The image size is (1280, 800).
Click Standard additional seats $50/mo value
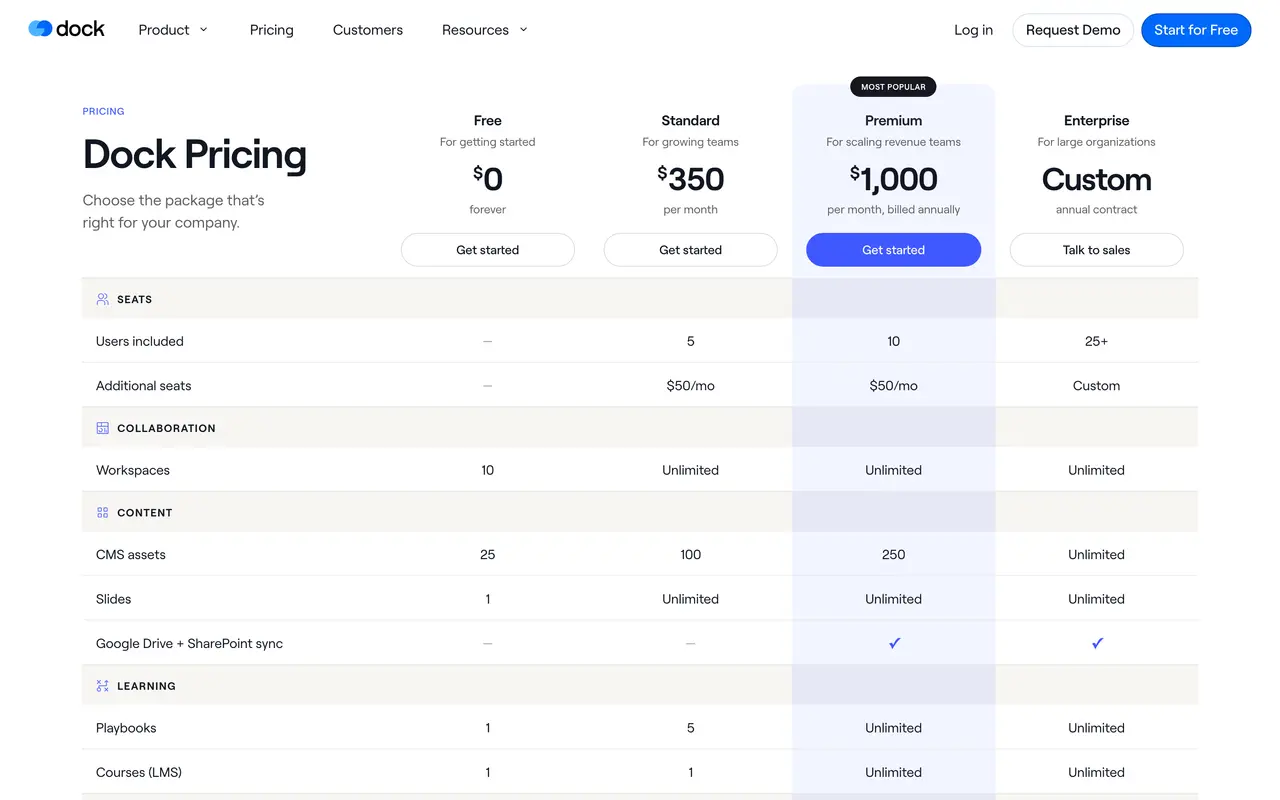tap(691, 385)
